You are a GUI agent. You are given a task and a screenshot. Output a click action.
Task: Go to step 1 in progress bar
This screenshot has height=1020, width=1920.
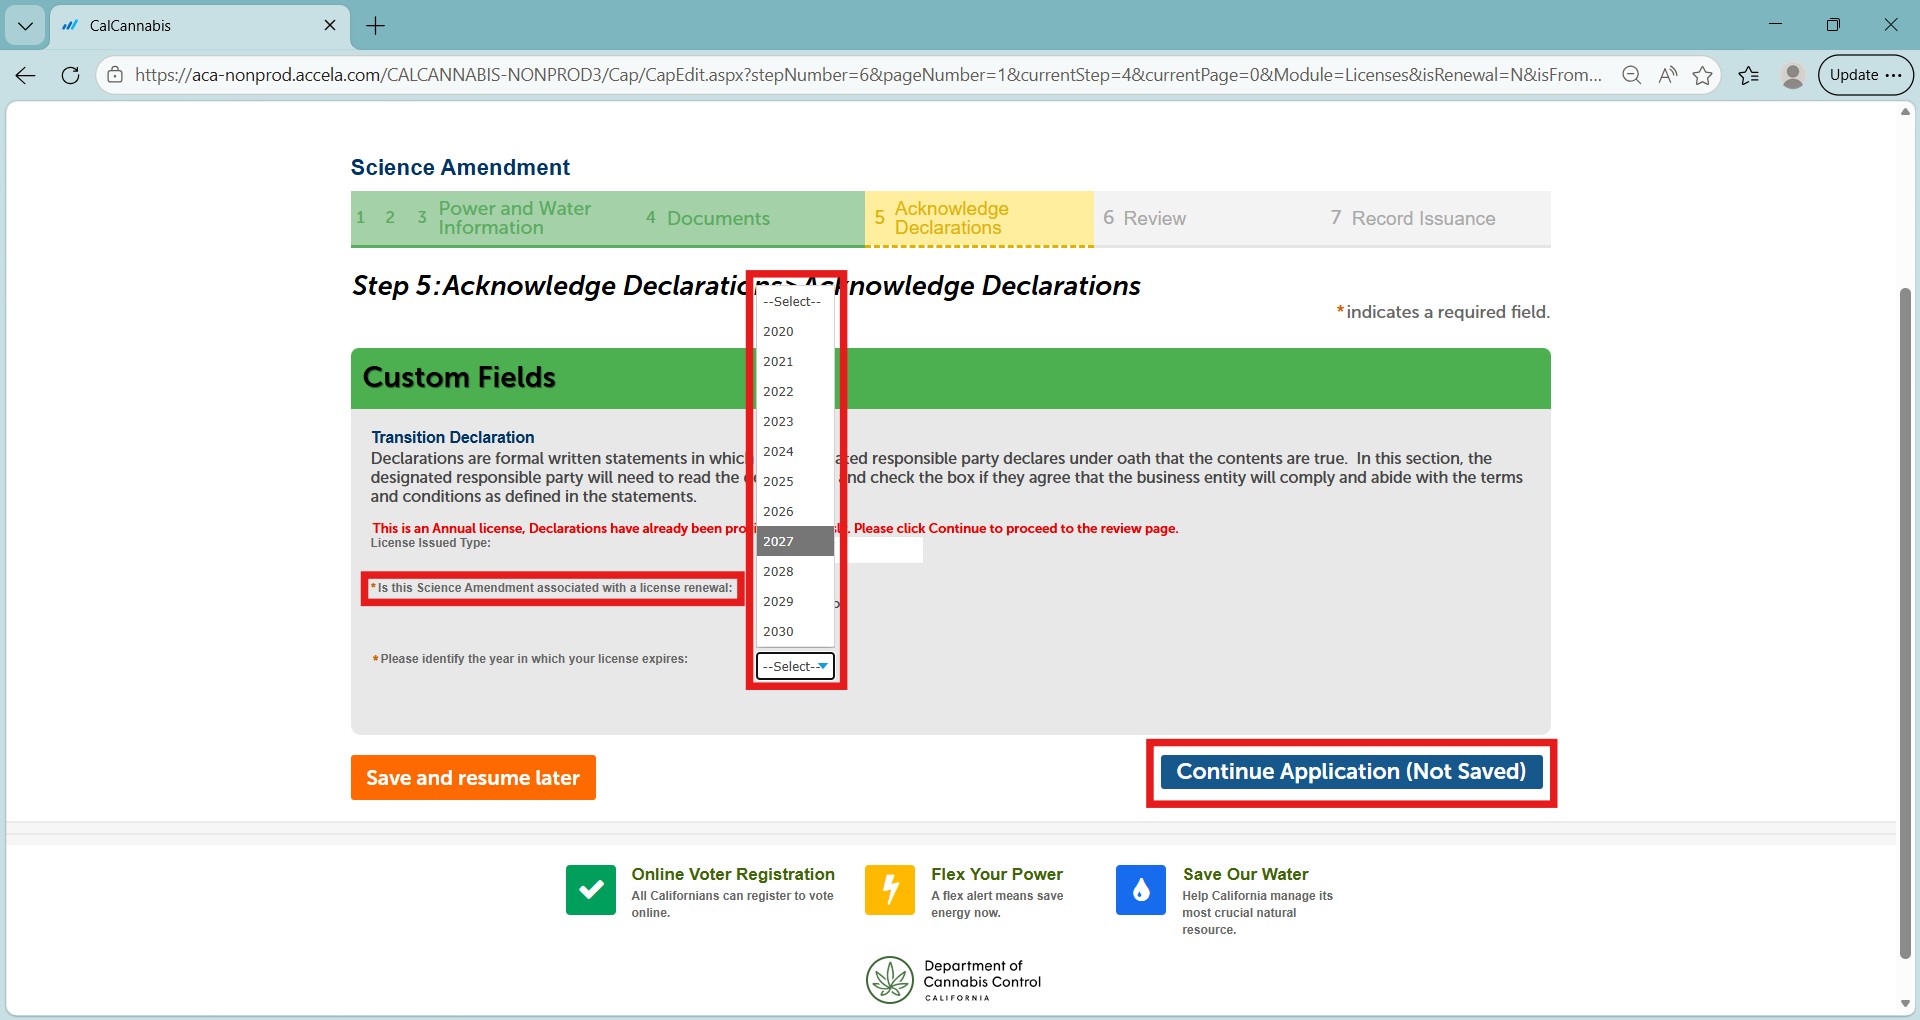[x=361, y=217]
